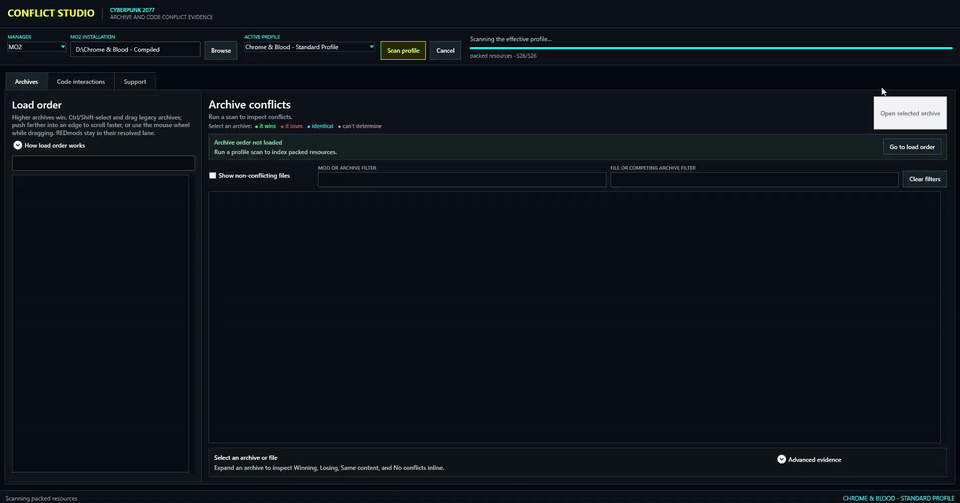
Task: Switch to the Support tab
Action: (135, 81)
